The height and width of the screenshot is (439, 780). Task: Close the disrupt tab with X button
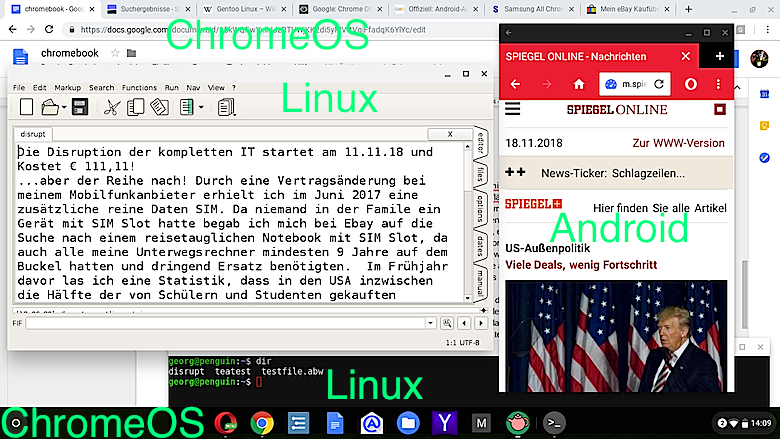pos(450,134)
